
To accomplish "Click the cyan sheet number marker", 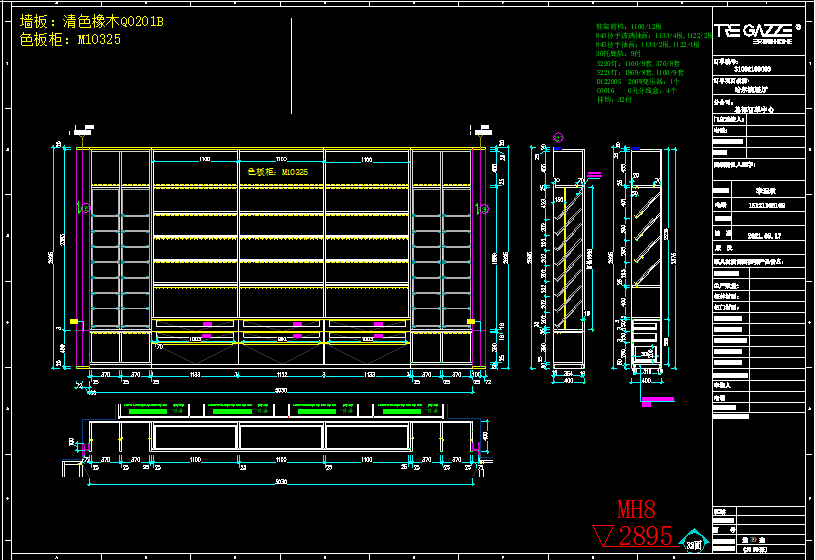I will click(x=693, y=540).
